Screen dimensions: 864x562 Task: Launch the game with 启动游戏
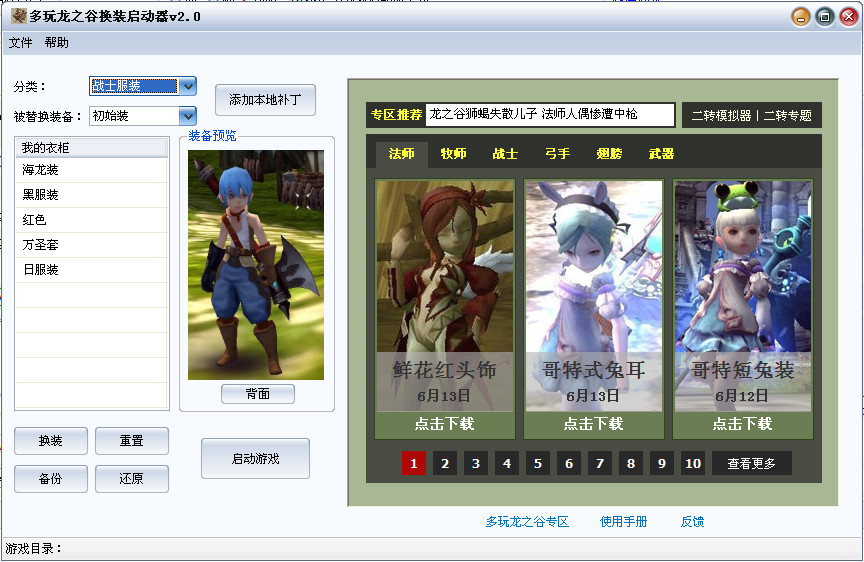pyautogui.click(x=255, y=459)
